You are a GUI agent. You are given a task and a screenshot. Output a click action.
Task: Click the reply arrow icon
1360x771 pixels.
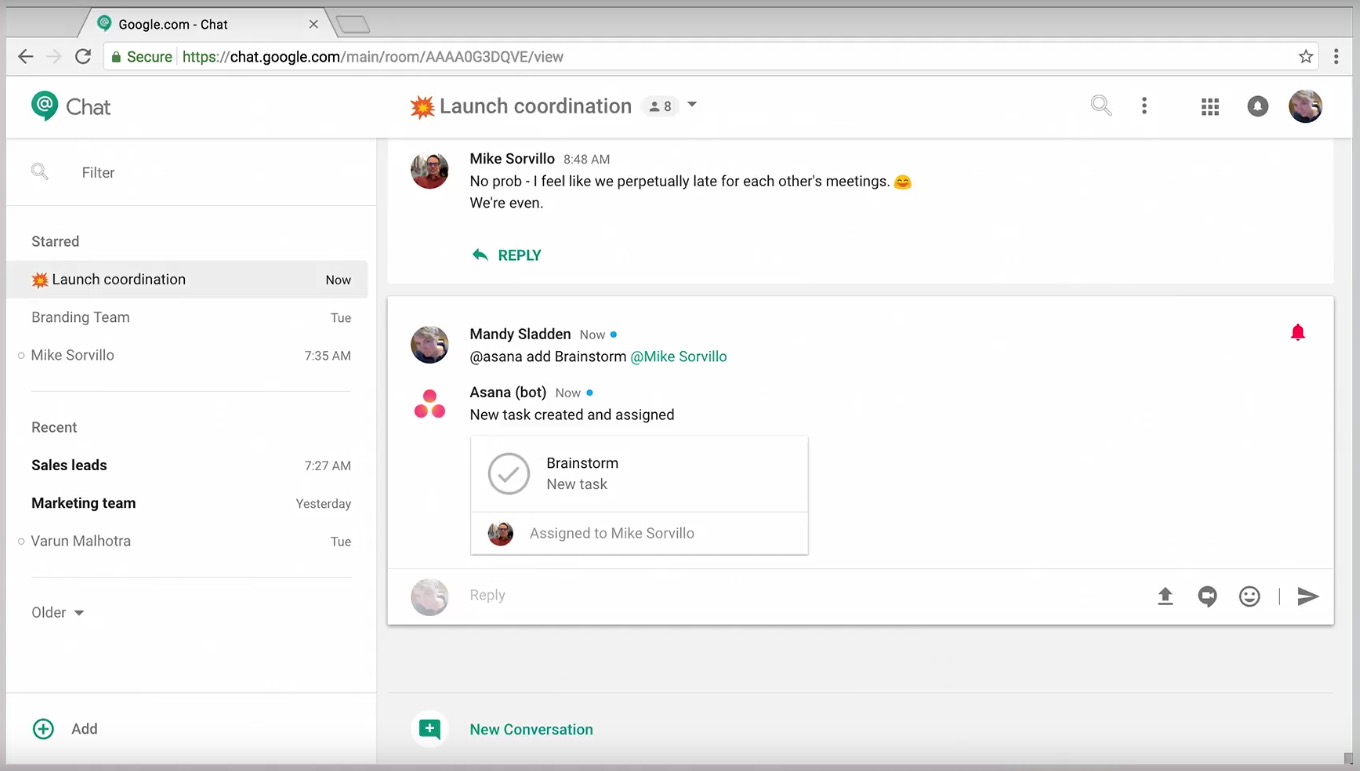(x=480, y=255)
